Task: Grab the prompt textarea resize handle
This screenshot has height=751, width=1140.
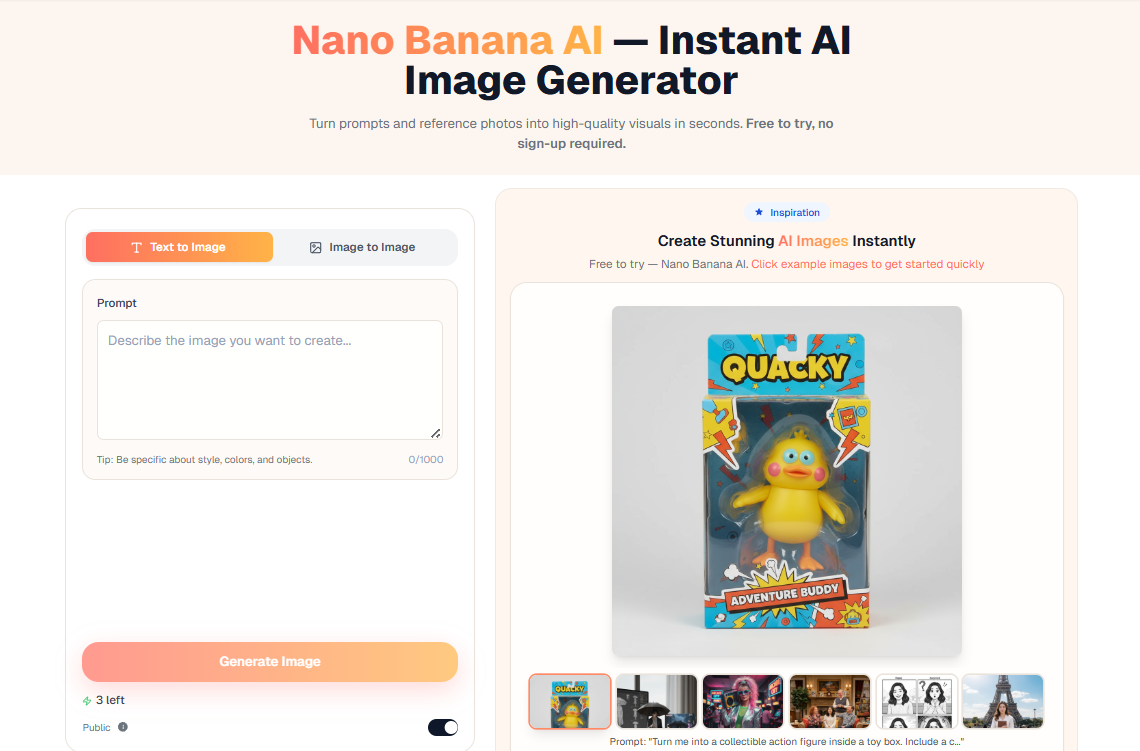Action: pos(435,433)
